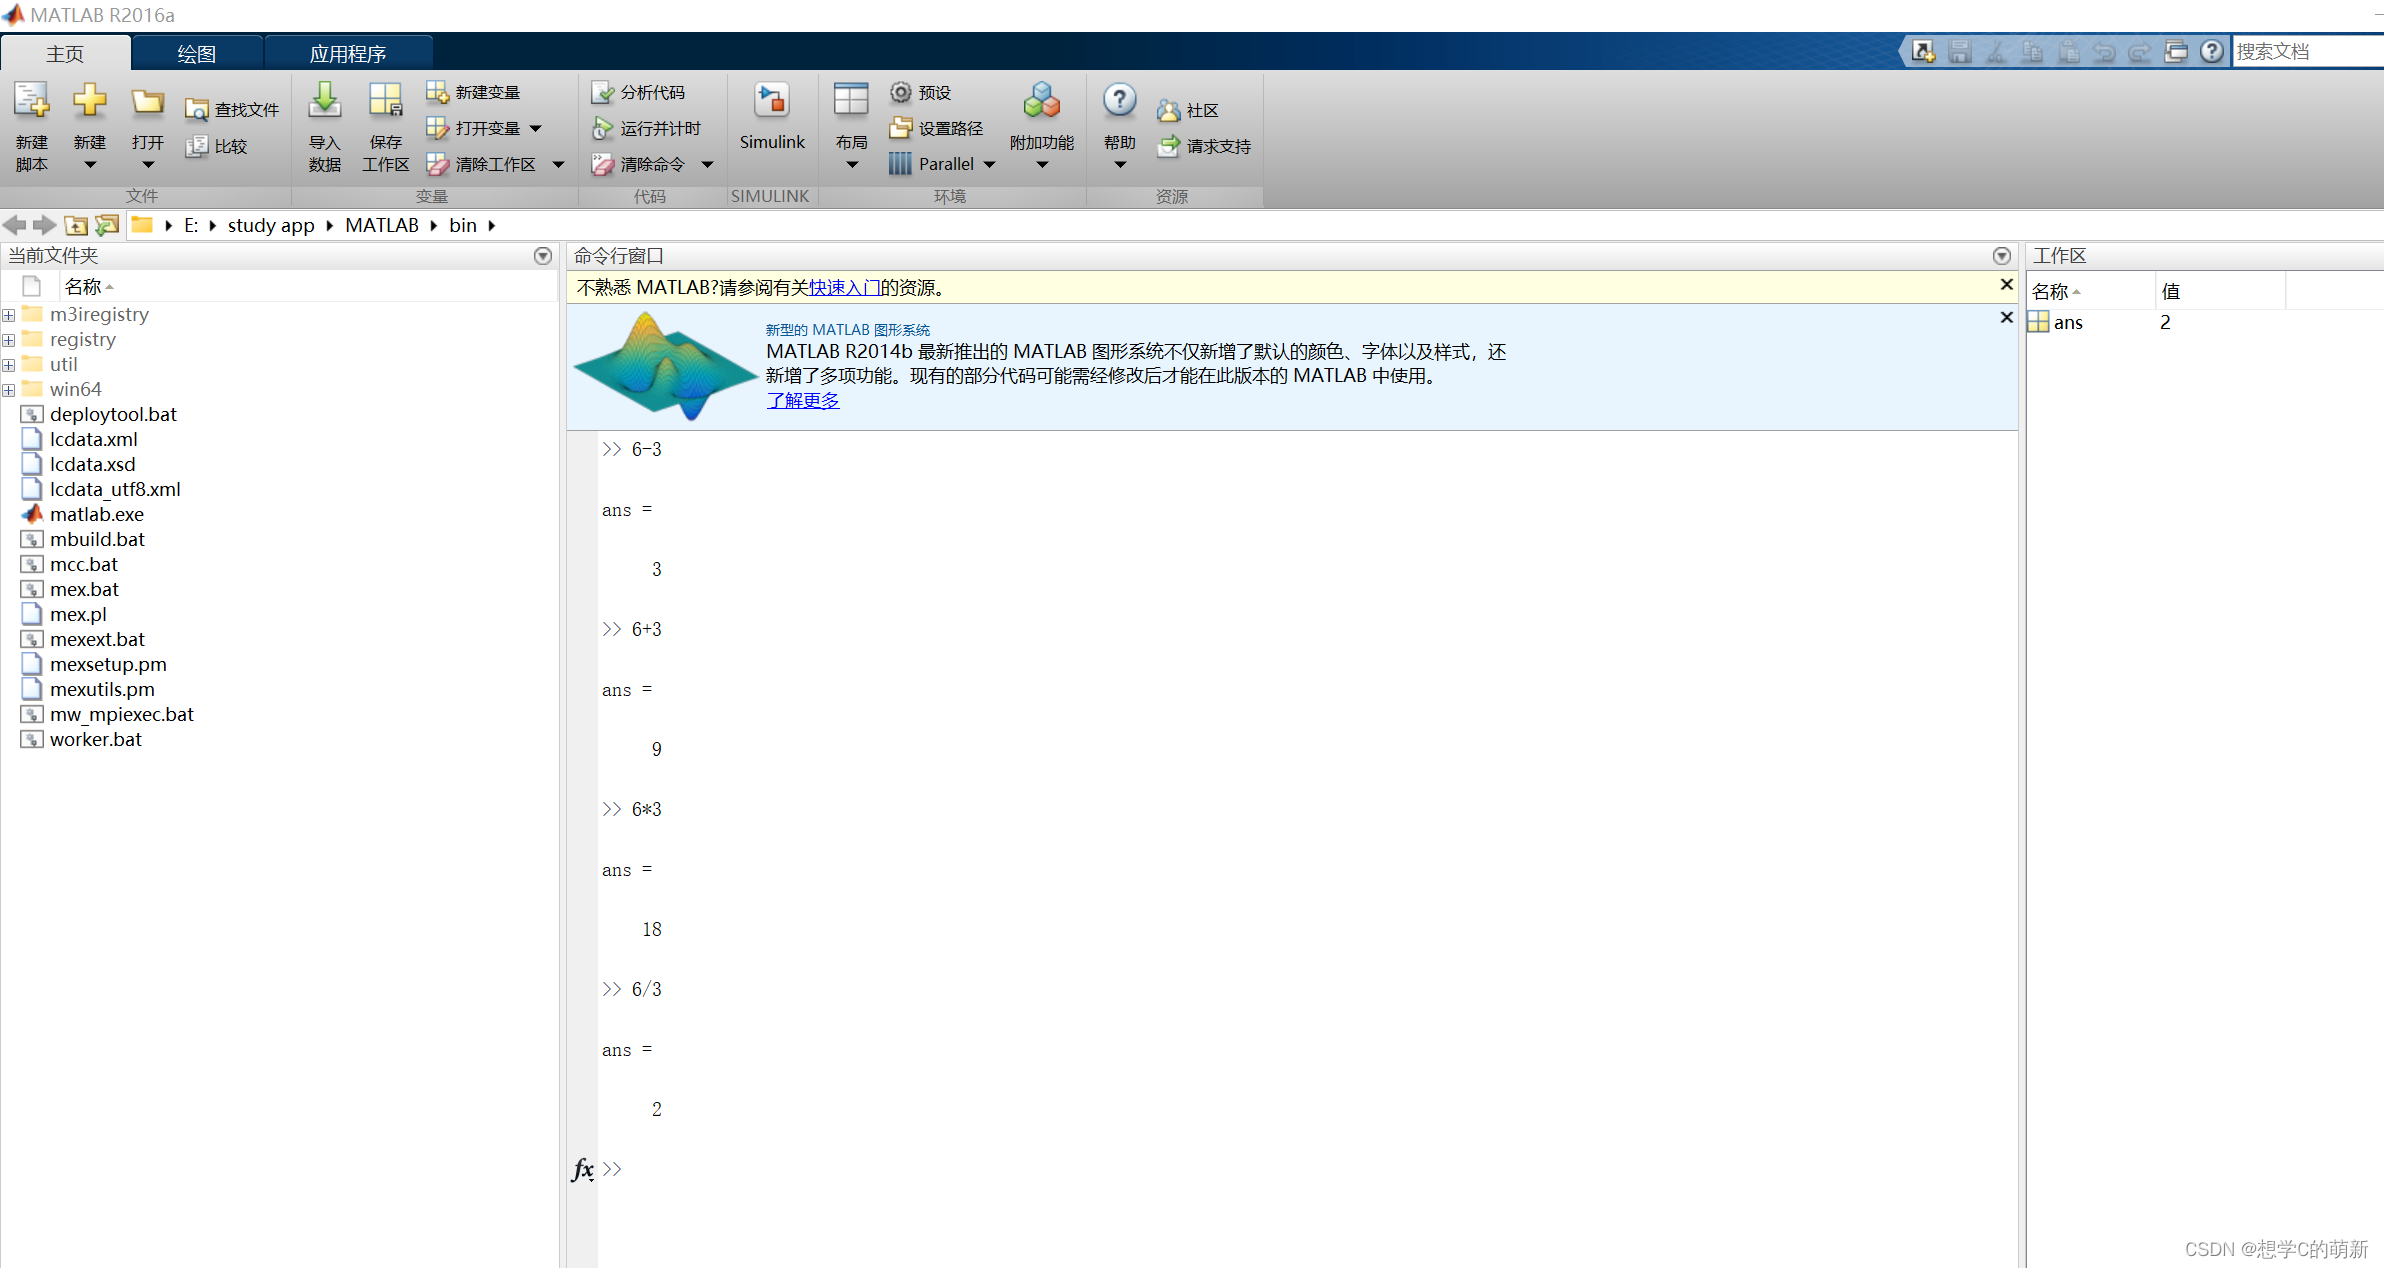Click the Import Data (导入数据) icon
The height and width of the screenshot is (1268, 2384).
[324, 101]
